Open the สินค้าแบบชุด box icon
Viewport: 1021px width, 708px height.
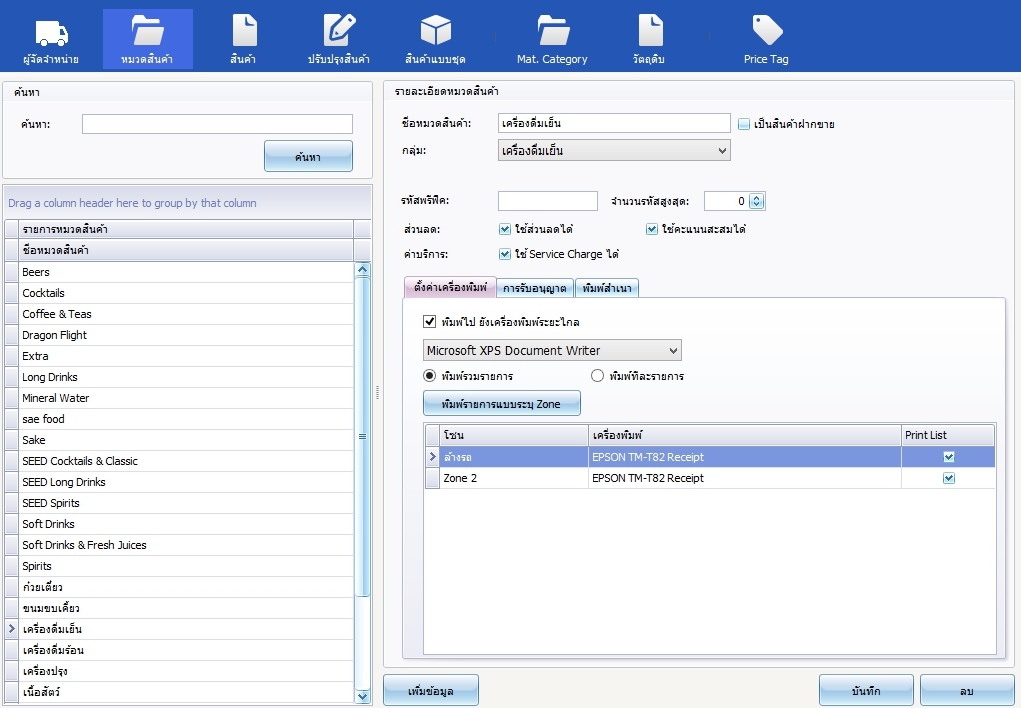tap(435, 33)
